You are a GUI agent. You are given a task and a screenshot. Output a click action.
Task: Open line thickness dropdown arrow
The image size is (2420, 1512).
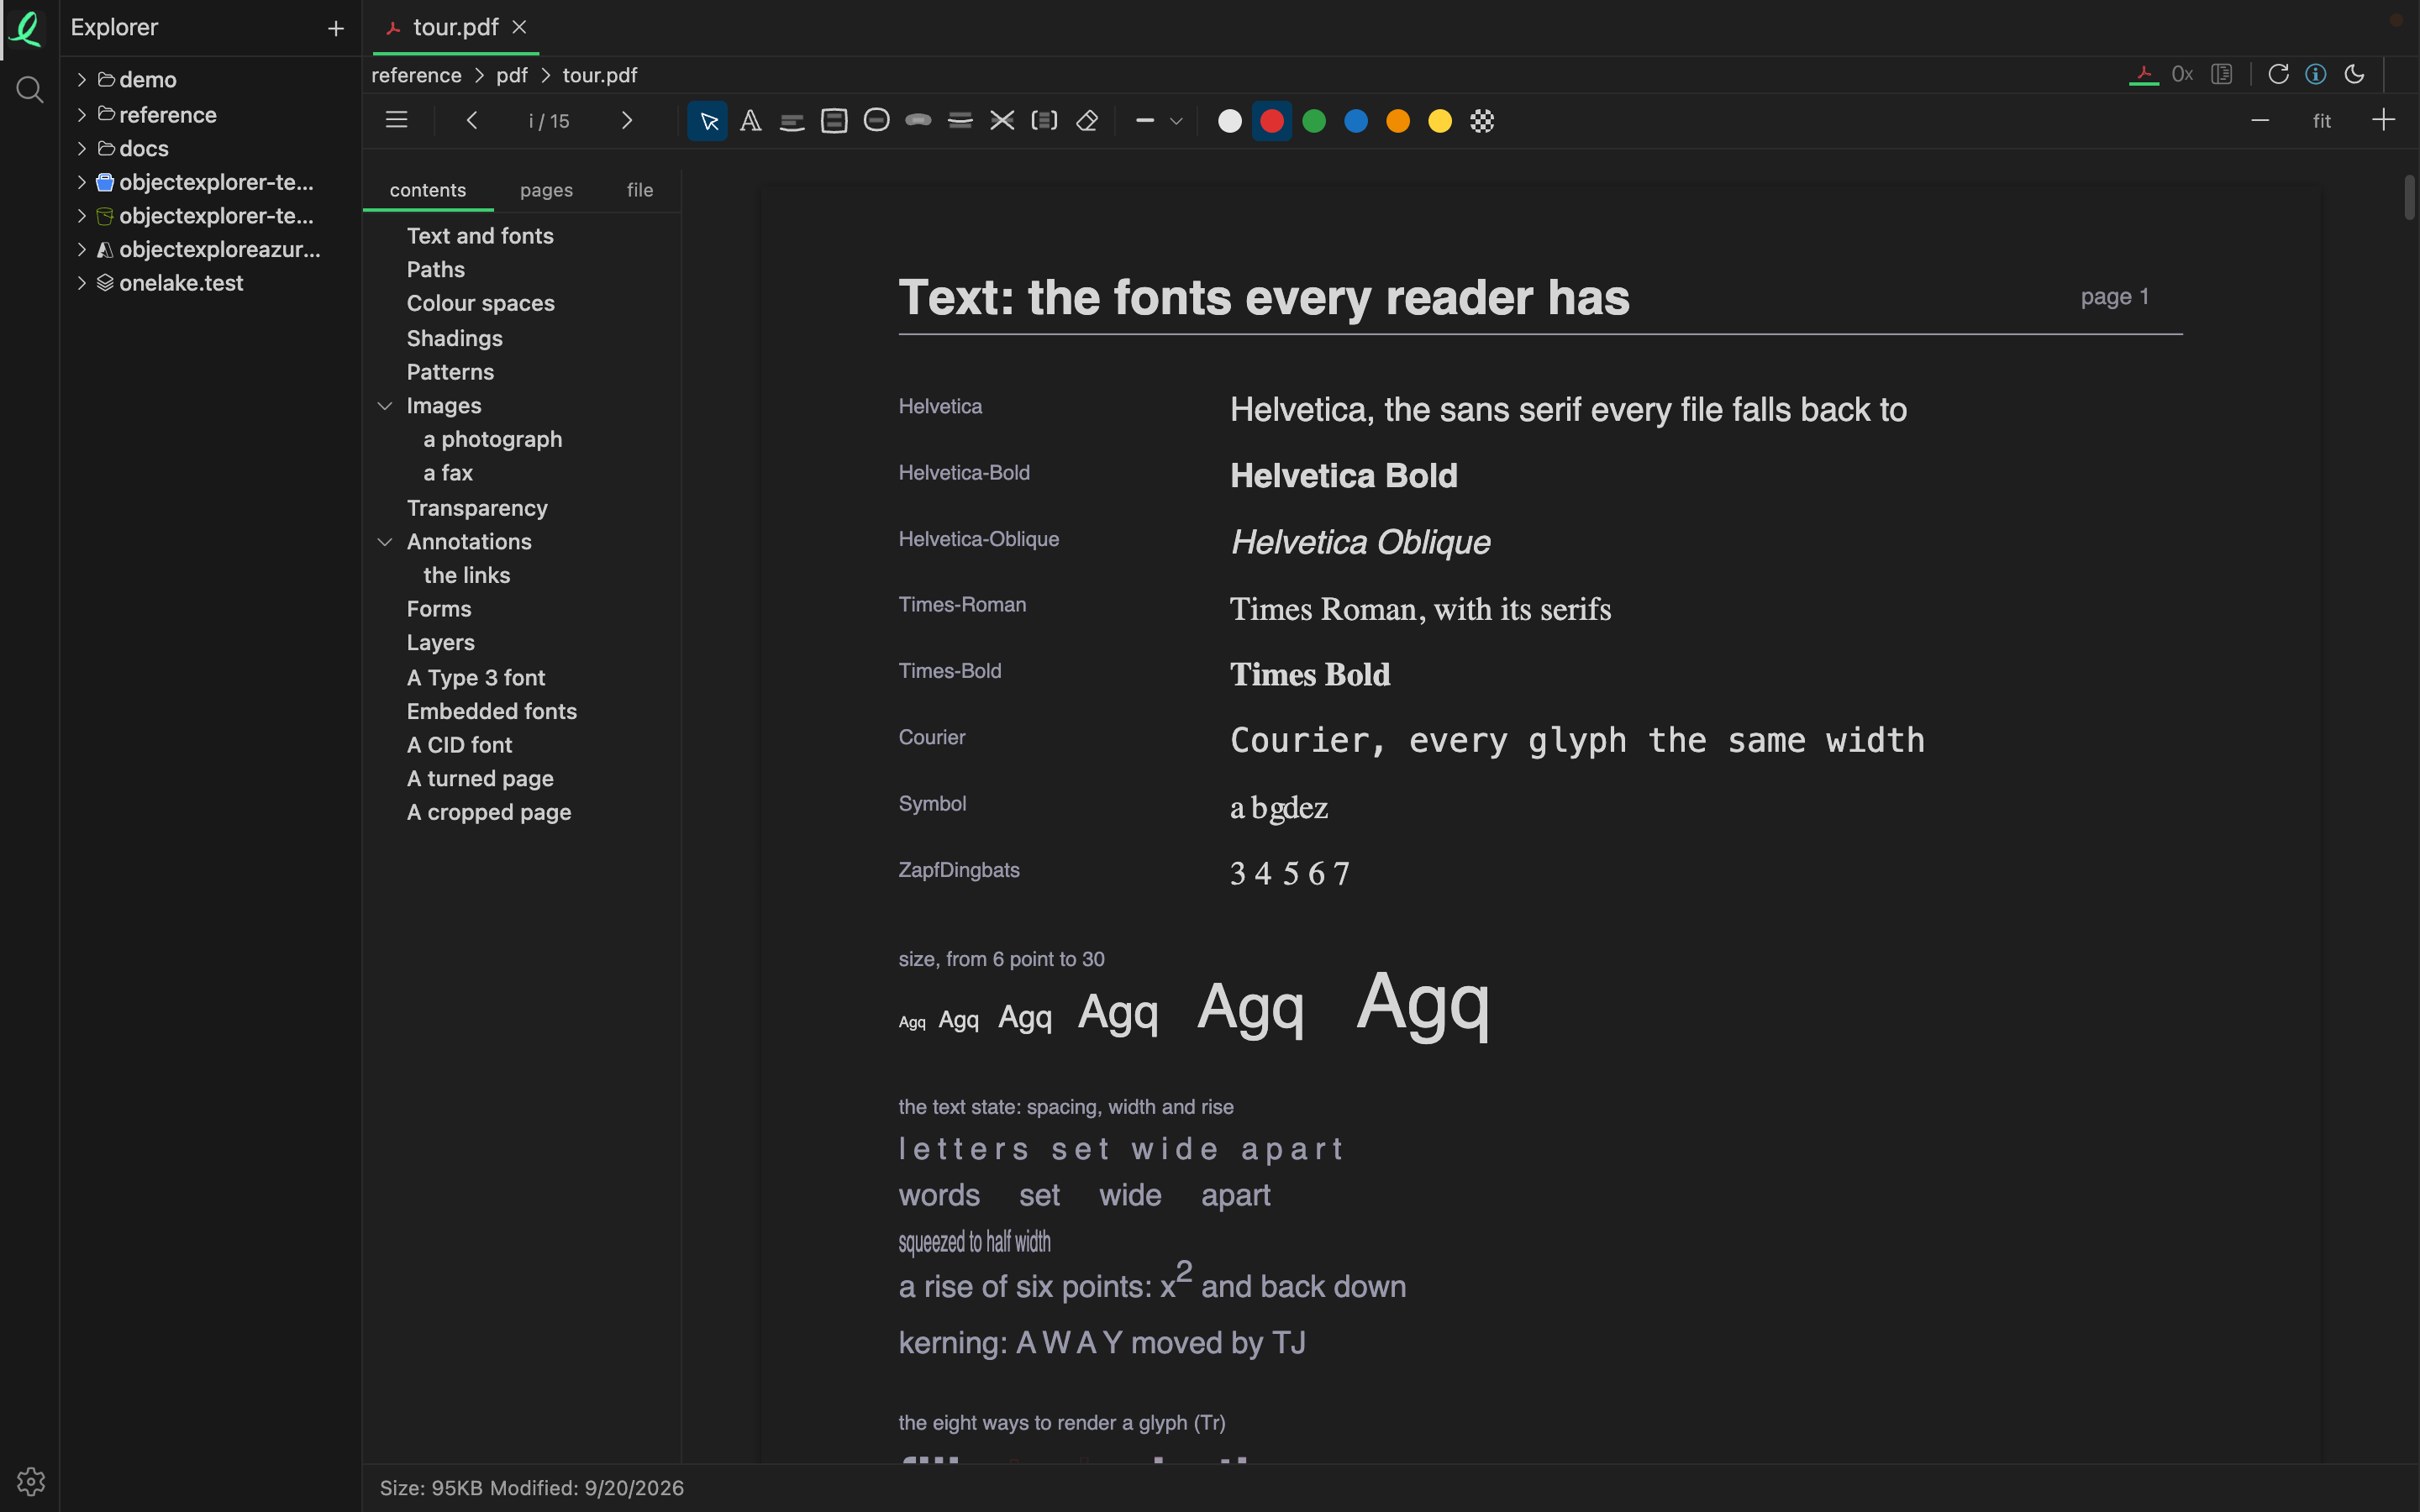coord(1177,121)
